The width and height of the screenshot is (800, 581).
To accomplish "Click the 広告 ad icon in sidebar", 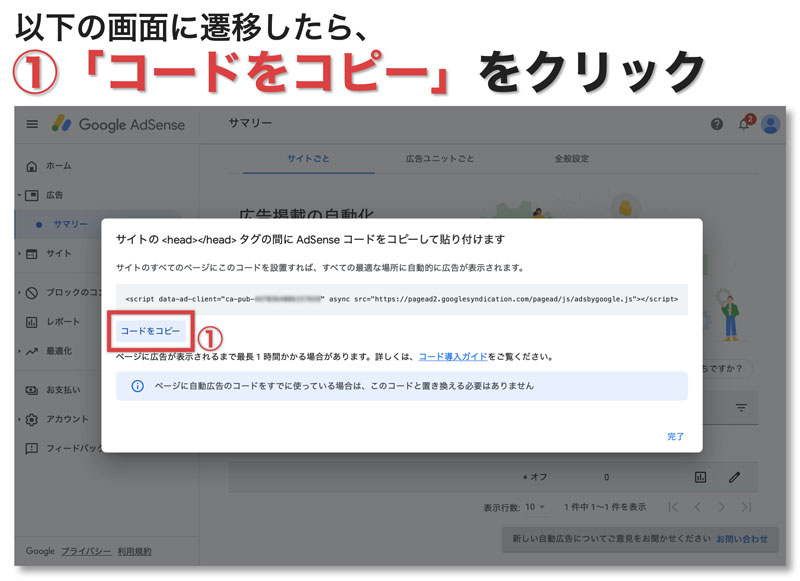I will (x=32, y=195).
